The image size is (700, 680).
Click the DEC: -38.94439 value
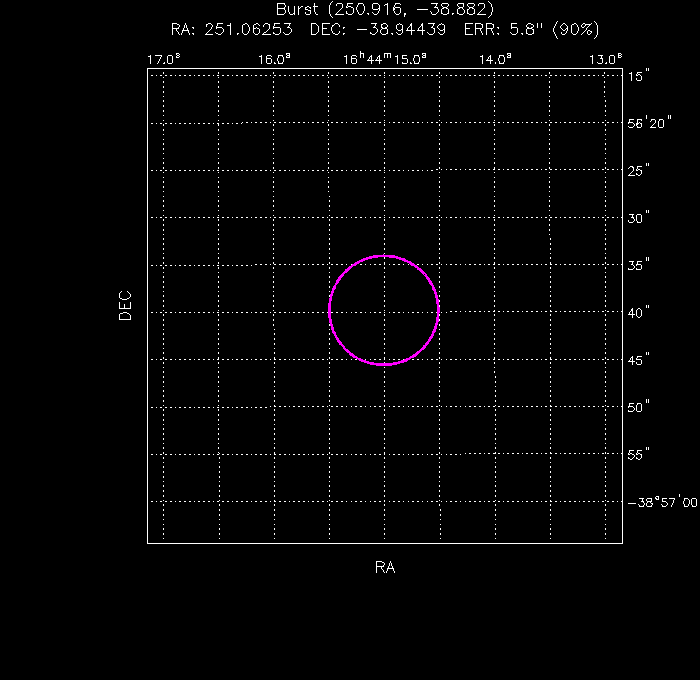[x=378, y=30]
